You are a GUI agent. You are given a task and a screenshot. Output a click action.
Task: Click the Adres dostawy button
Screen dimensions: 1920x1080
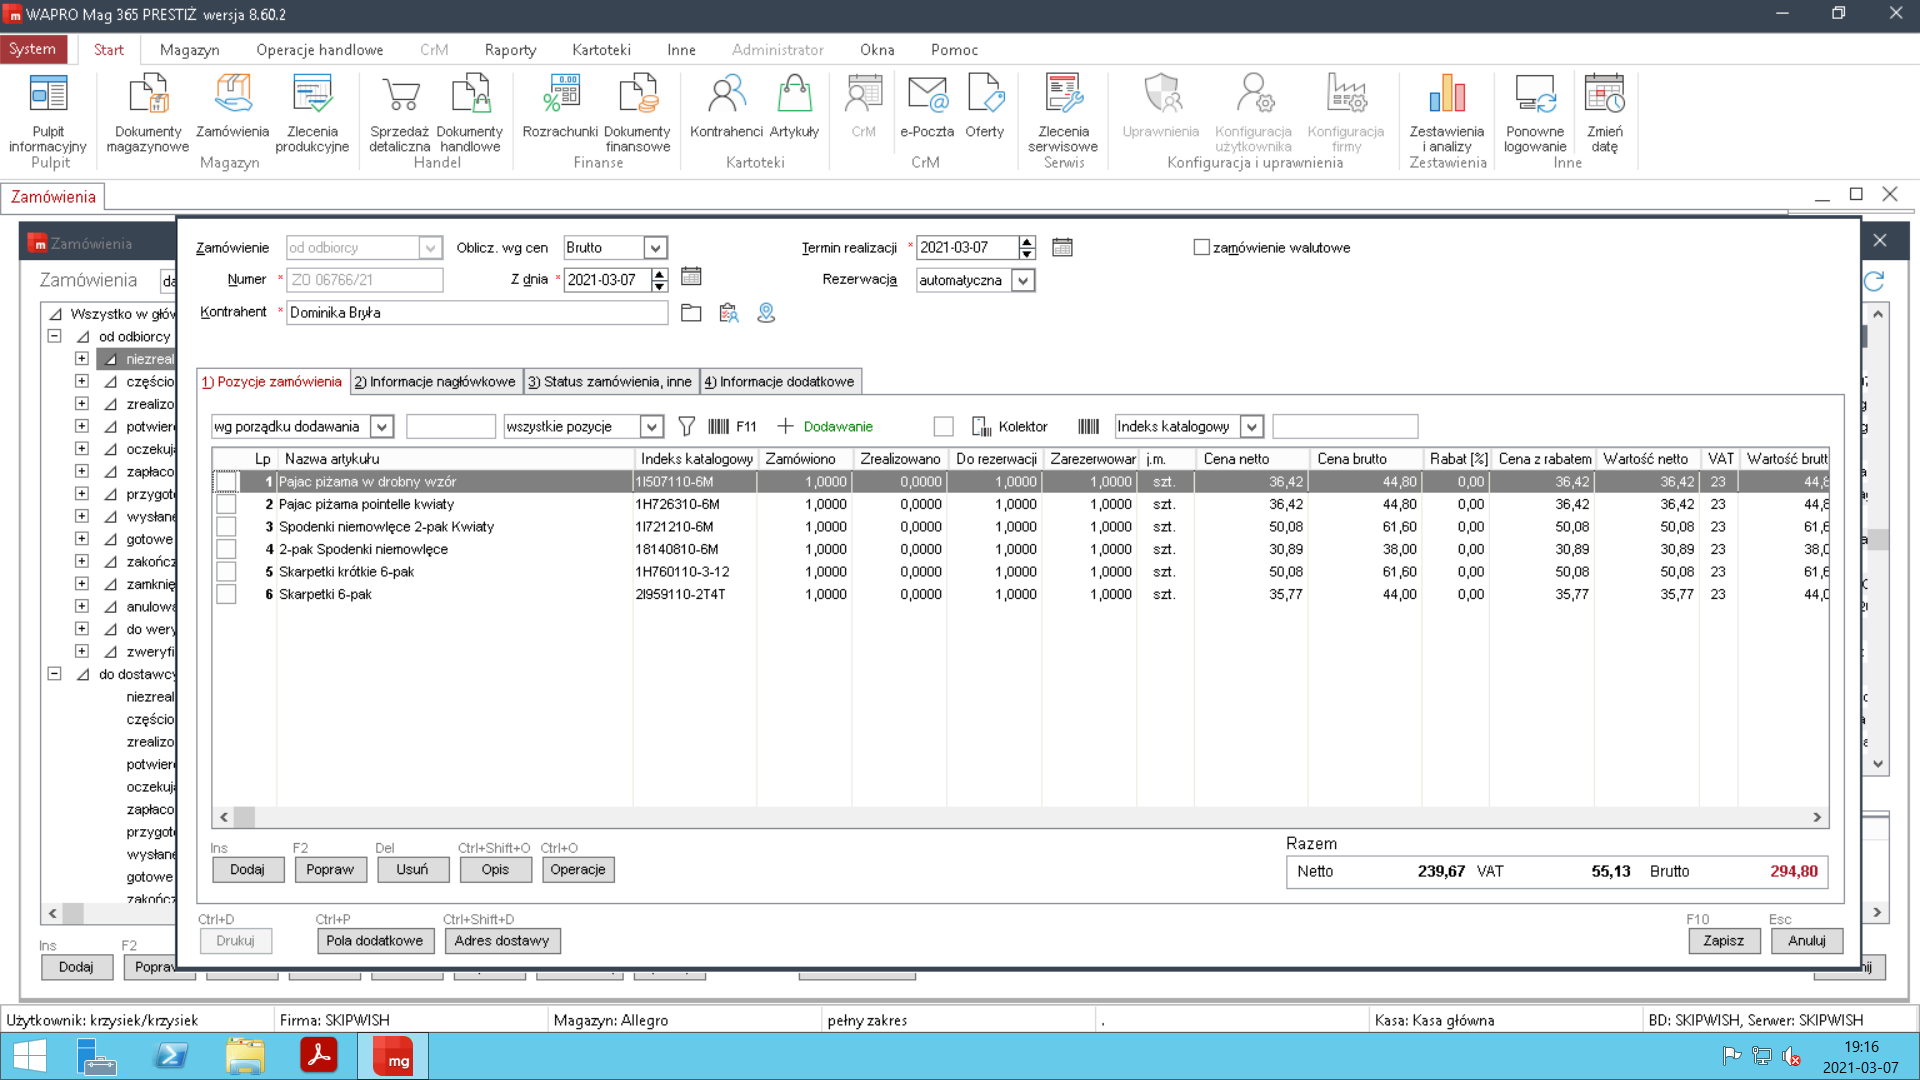pos(502,941)
